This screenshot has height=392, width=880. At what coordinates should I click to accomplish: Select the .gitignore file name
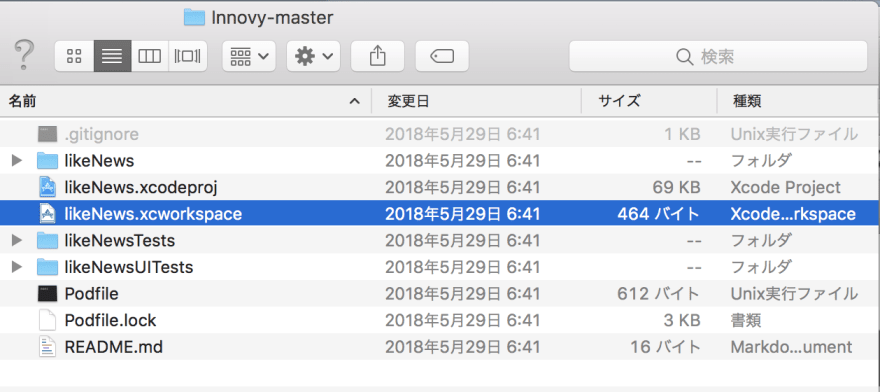tap(102, 135)
